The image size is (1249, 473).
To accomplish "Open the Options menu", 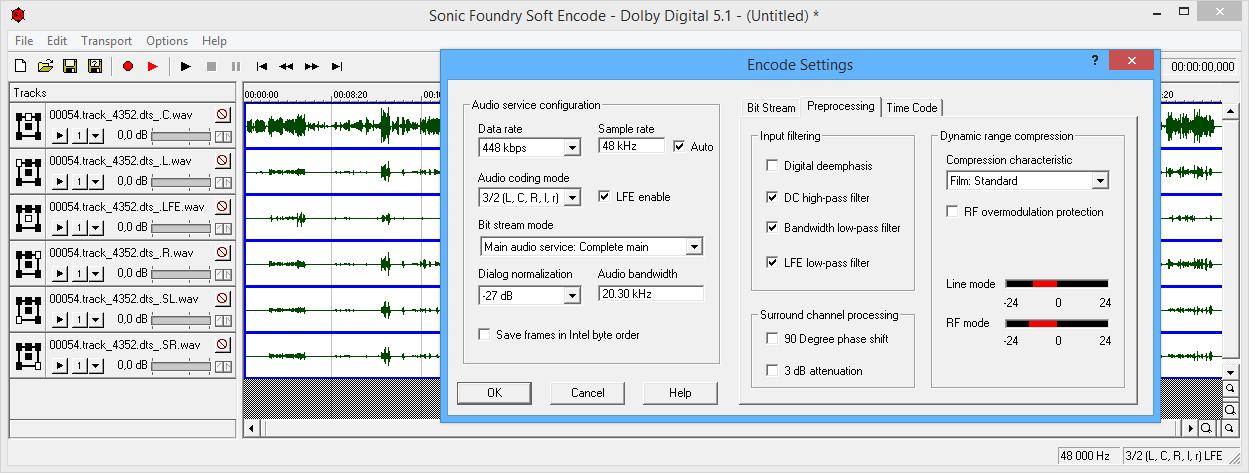I will click(167, 41).
